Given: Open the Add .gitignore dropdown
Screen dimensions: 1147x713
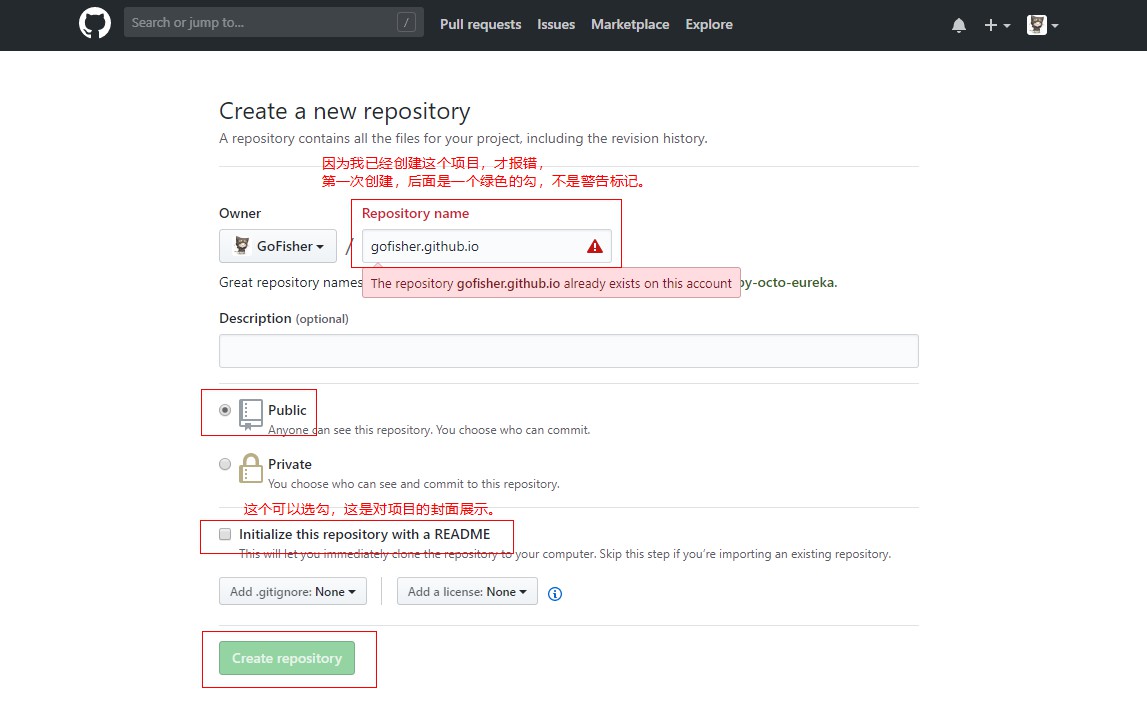Looking at the screenshot, I should pyautogui.click(x=293, y=592).
